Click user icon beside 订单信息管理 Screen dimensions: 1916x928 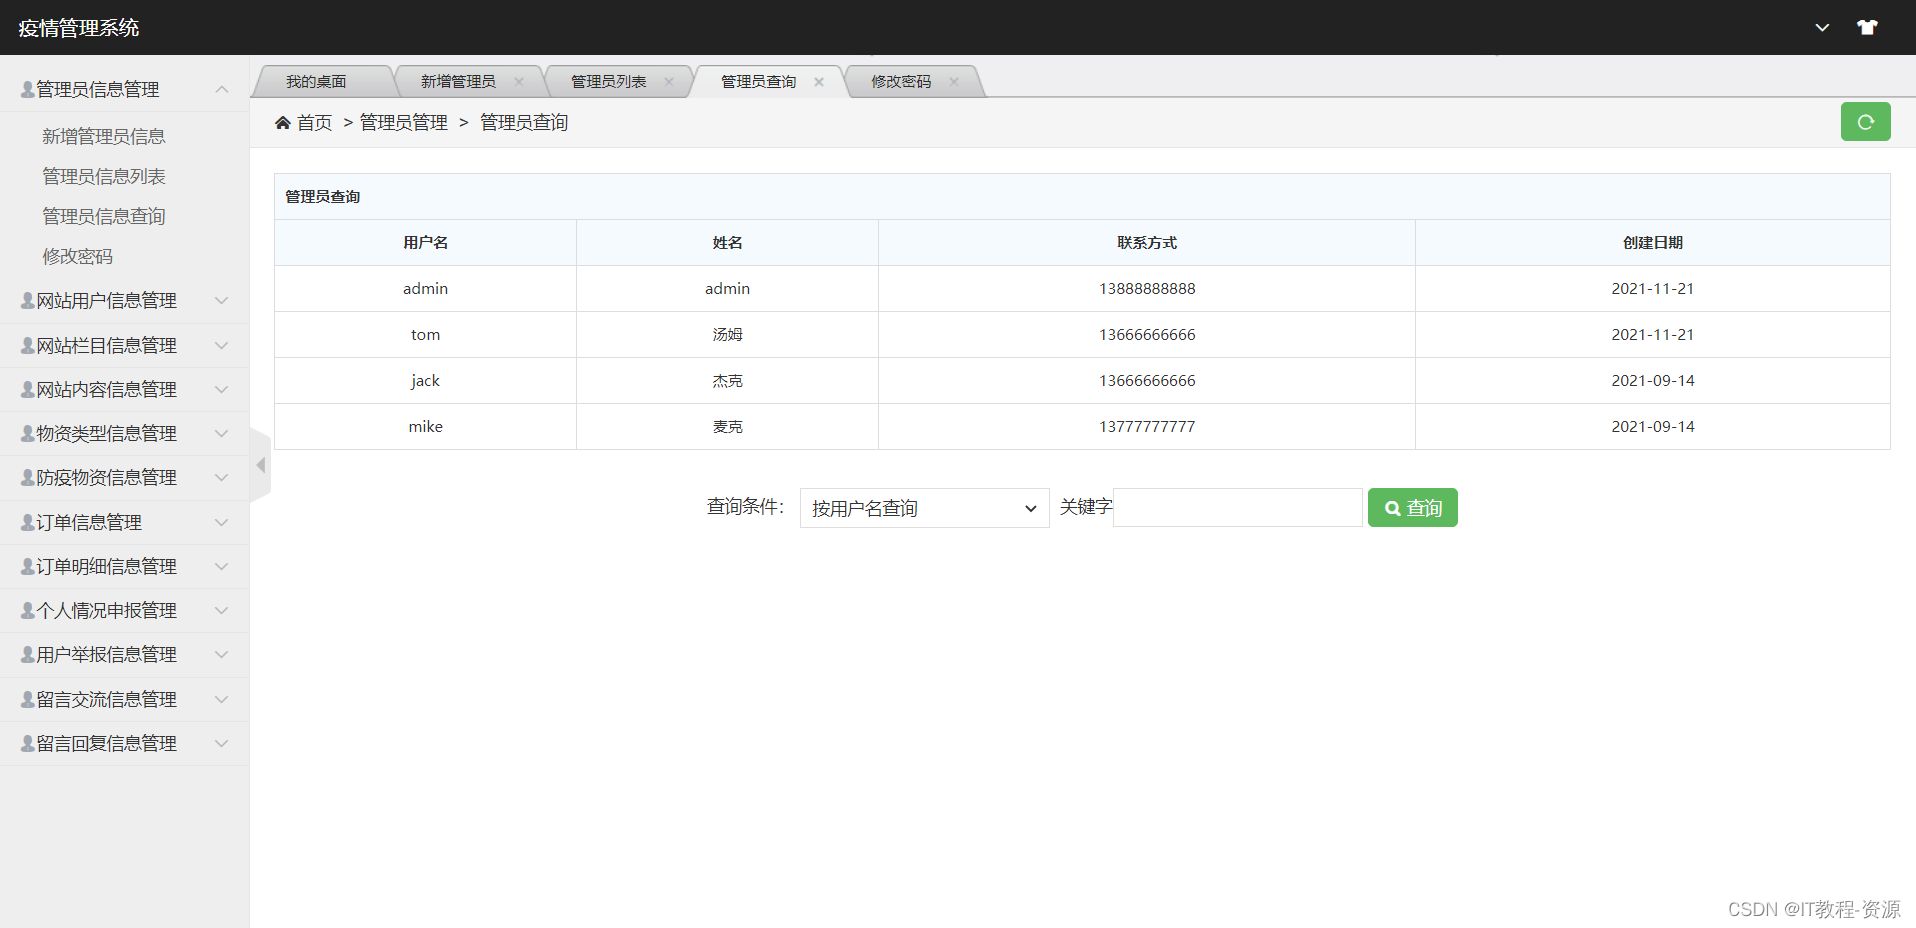(28, 522)
